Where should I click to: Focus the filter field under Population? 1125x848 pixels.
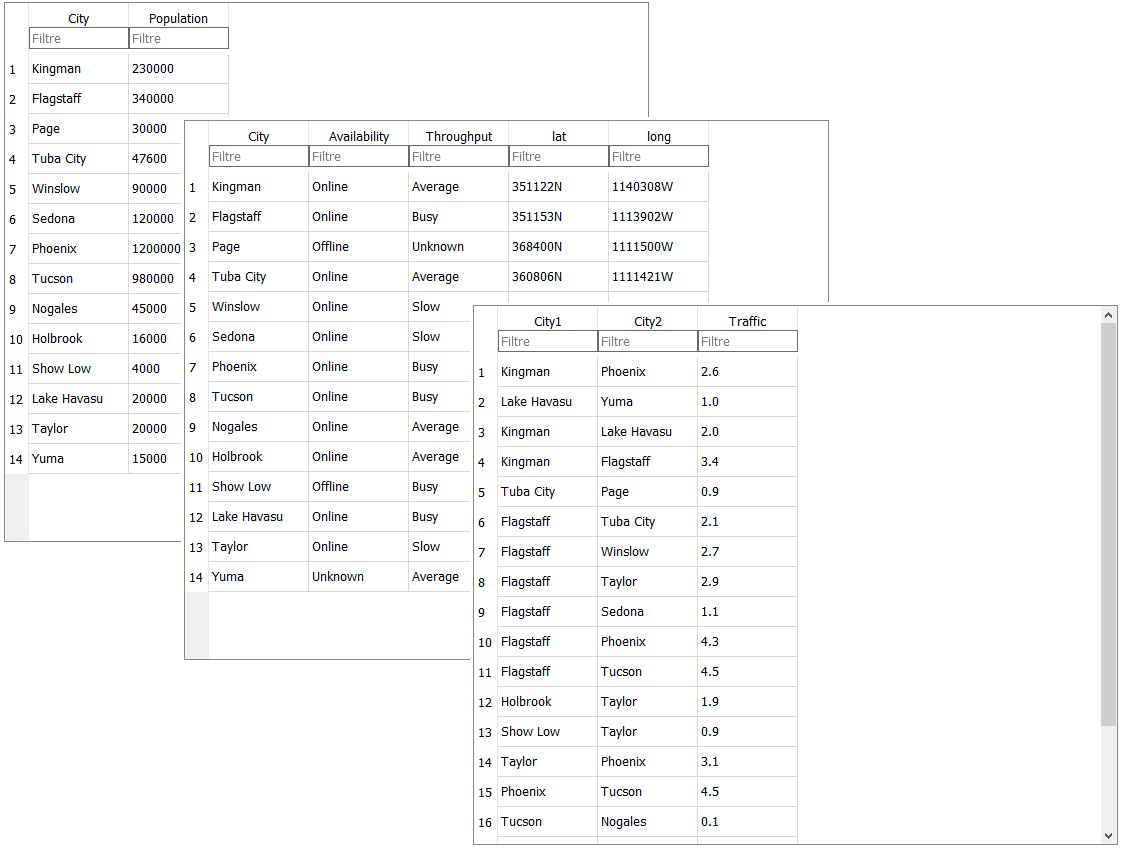click(178, 38)
